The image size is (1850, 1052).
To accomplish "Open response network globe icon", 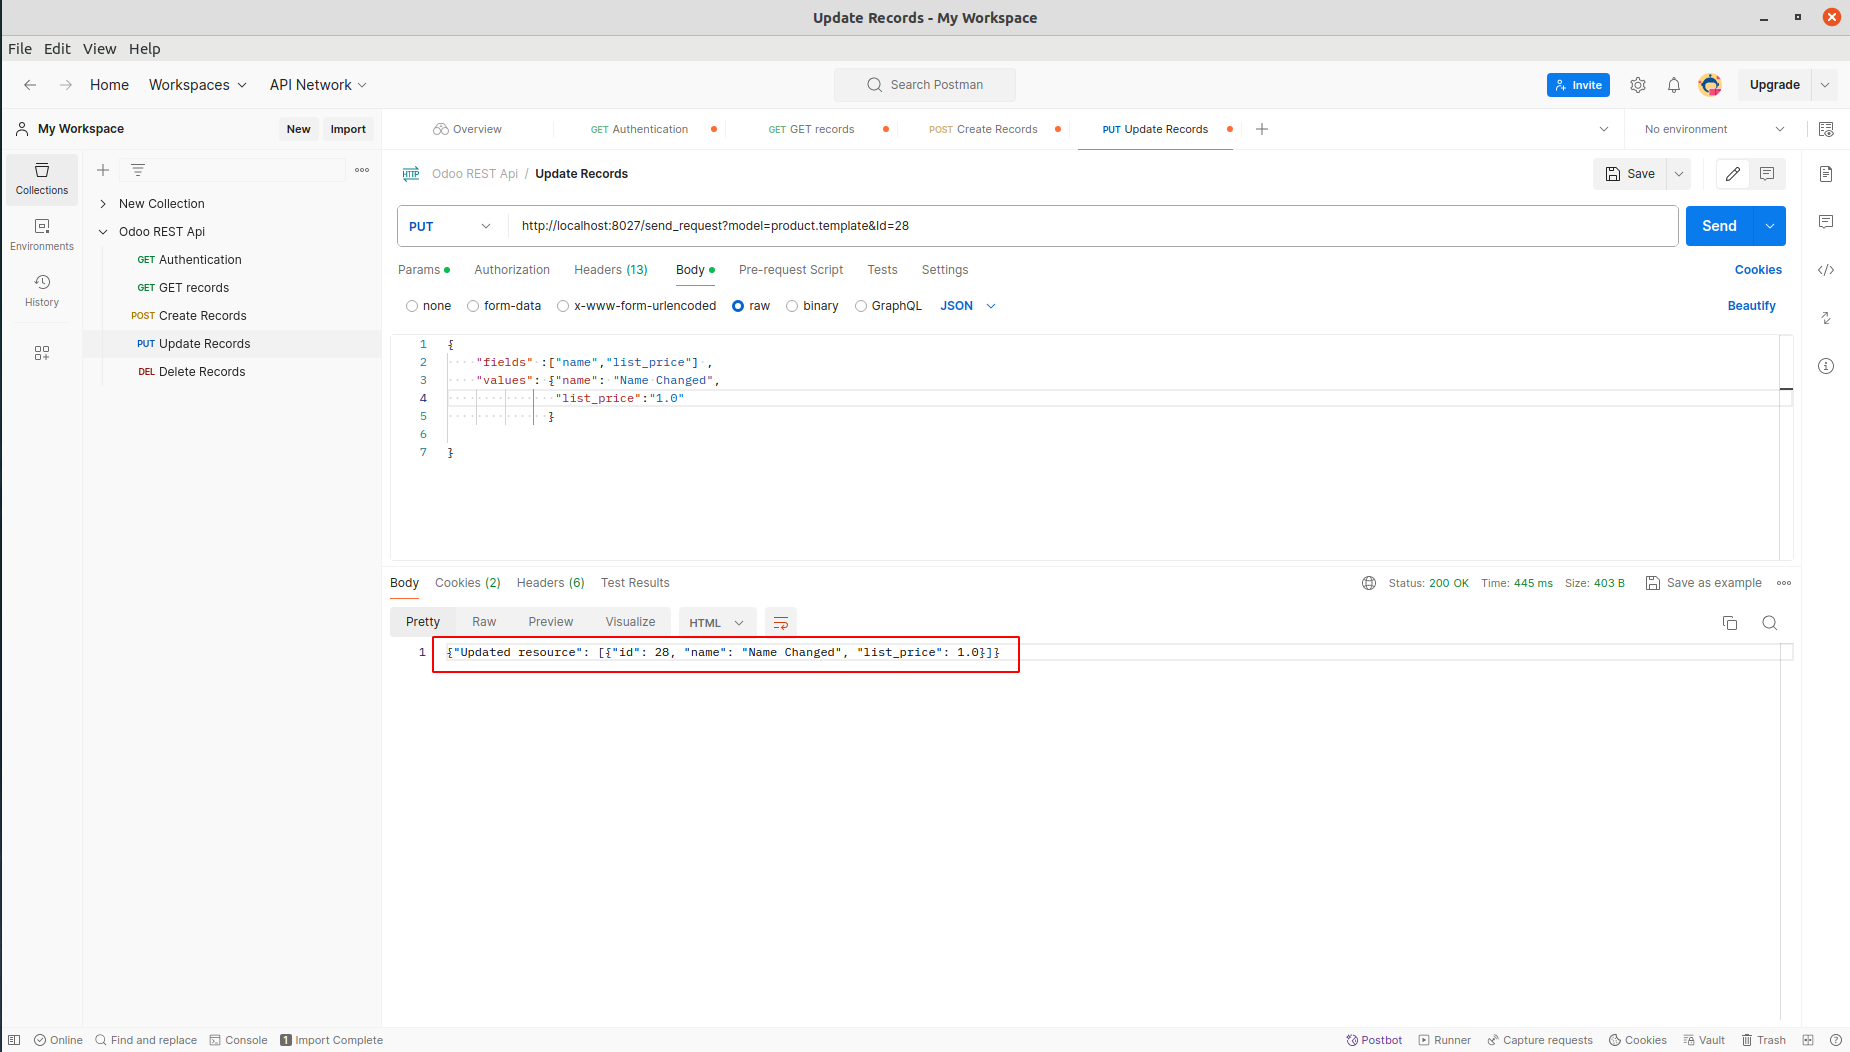I will point(1369,583).
